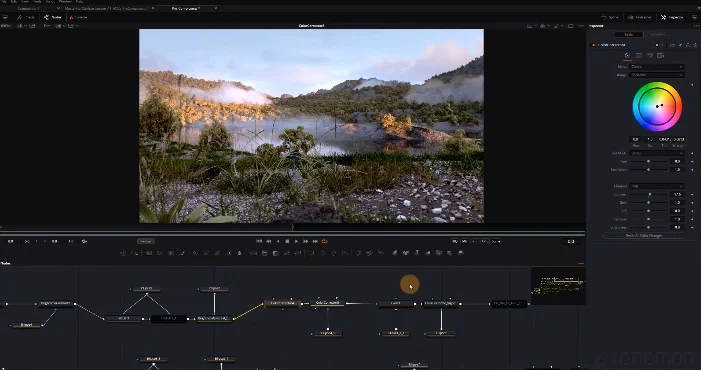Jump to the first frame

[259, 241]
